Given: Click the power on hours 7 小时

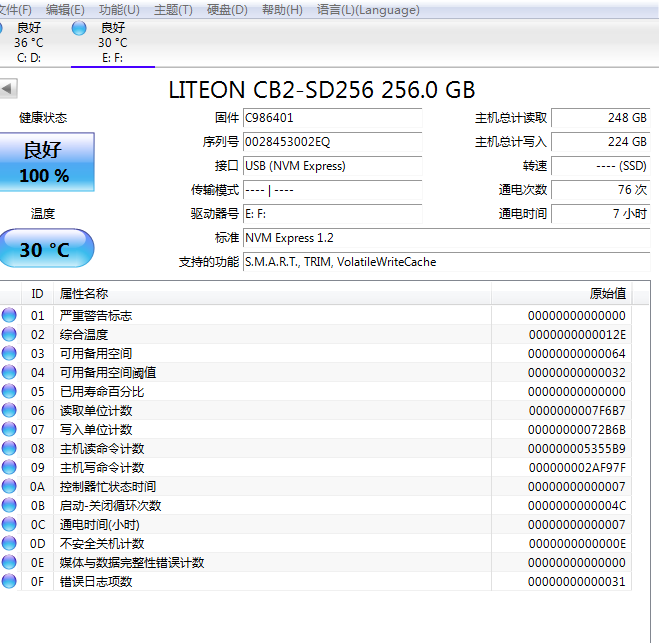Looking at the screenshot, I should [x=601, y=214].
